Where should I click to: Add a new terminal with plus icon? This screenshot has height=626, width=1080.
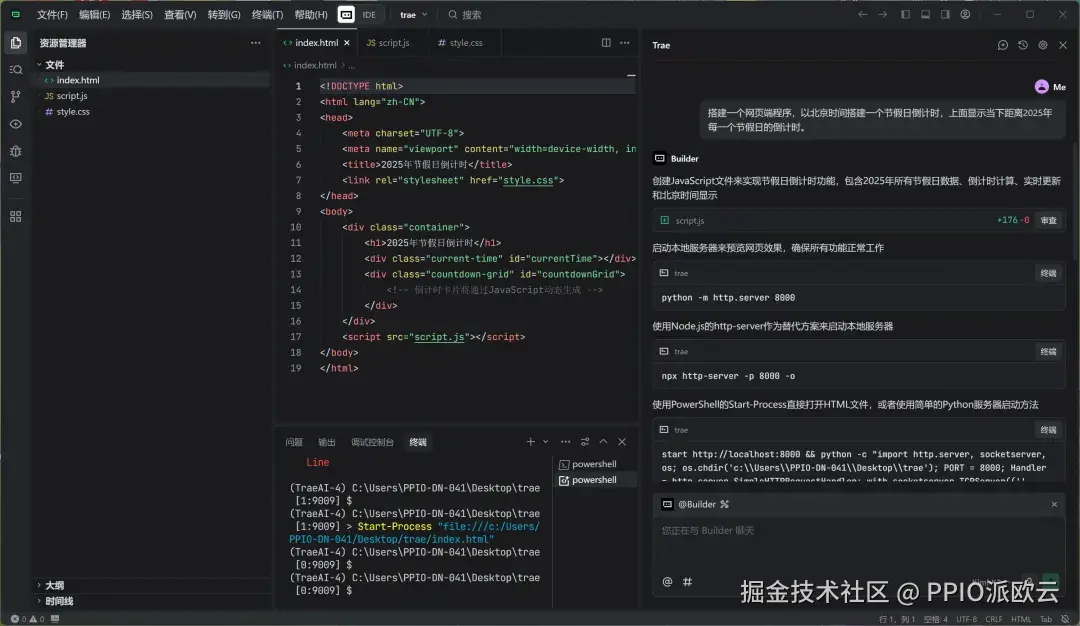(530, 442)
